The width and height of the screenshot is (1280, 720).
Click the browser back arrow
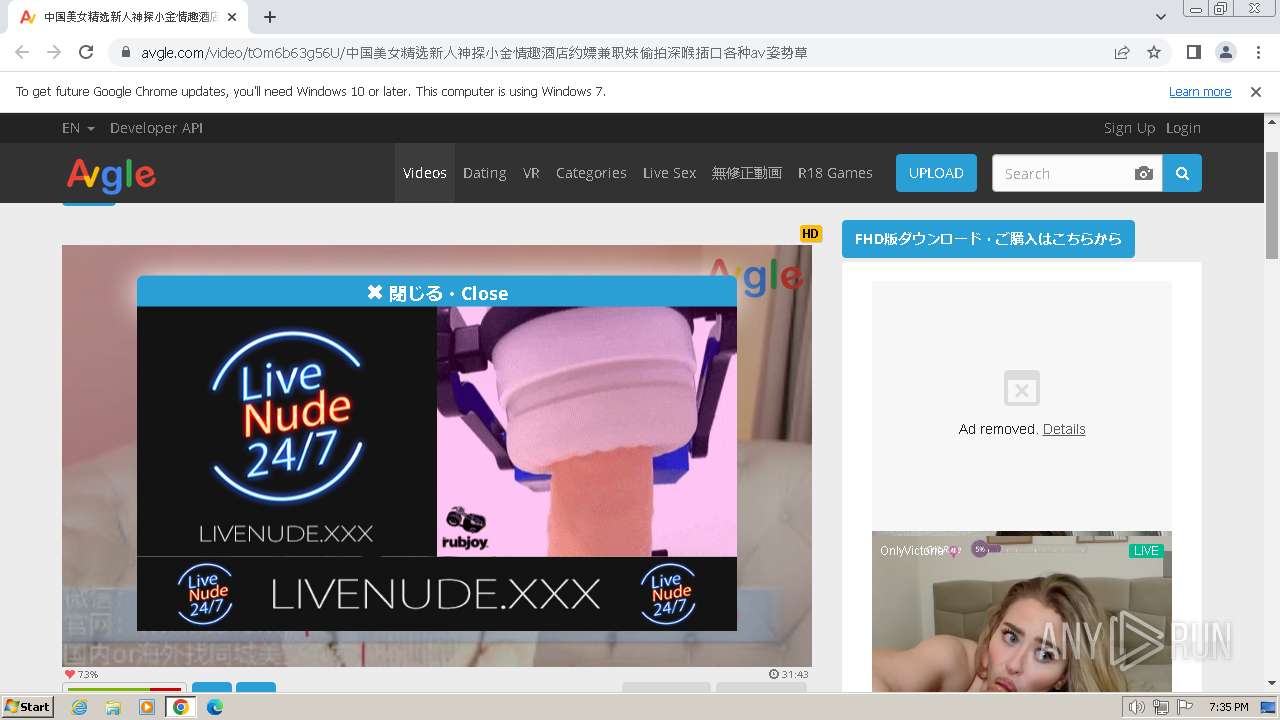(22, 52)
